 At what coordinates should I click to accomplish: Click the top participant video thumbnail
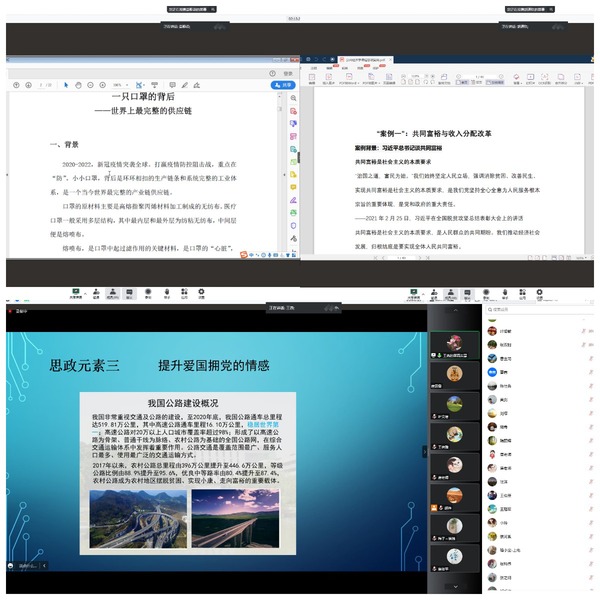[x=453, y=343]
